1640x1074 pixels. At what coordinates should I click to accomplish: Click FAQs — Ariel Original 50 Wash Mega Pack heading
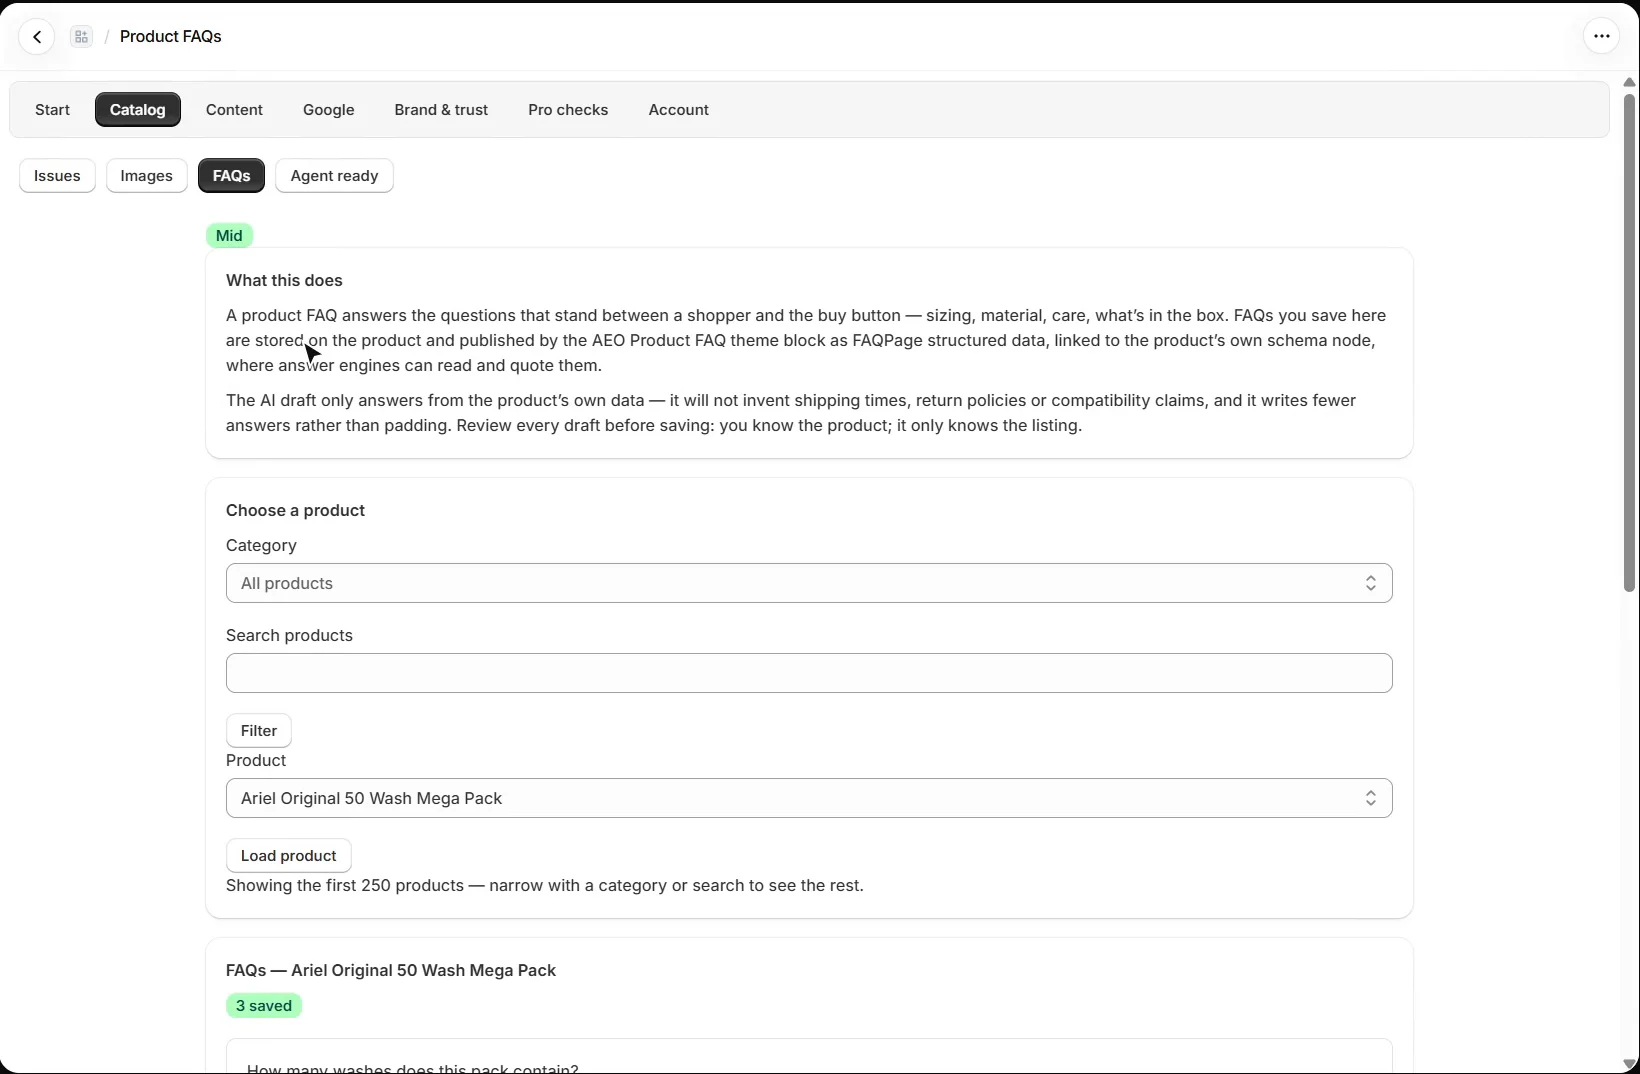point(391,971)
